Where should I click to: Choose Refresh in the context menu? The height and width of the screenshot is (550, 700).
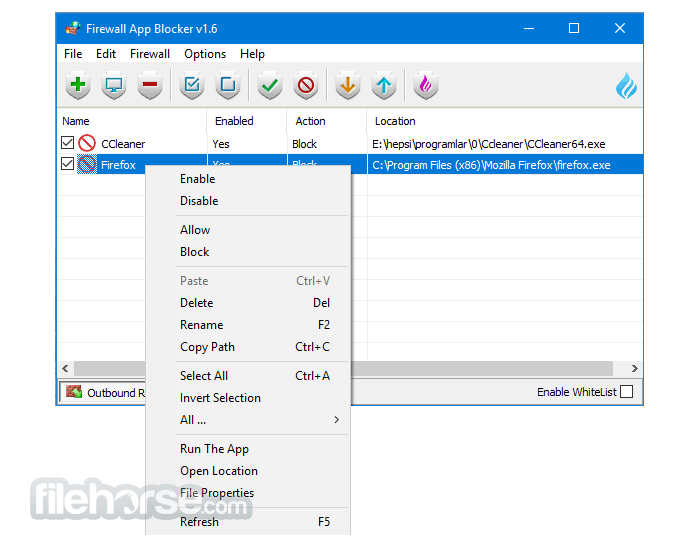pyautogui.click(x=248, y=522)
